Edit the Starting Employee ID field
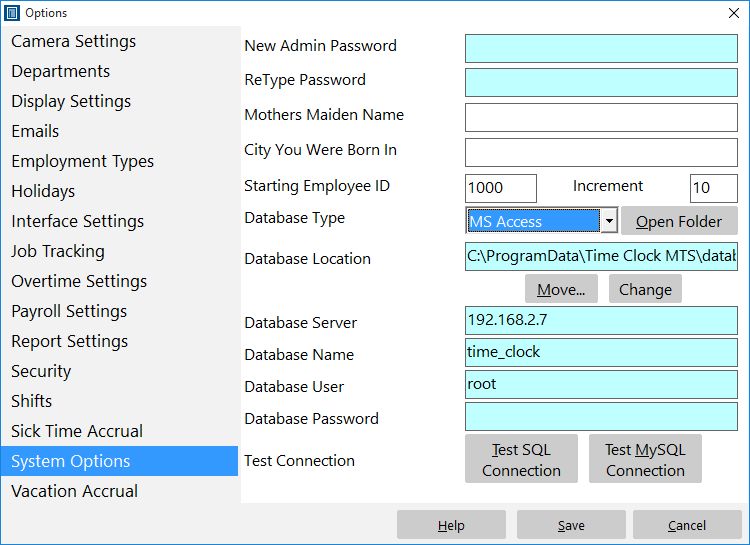This screenshot has height=545, width=750. (x=501, y=188)
